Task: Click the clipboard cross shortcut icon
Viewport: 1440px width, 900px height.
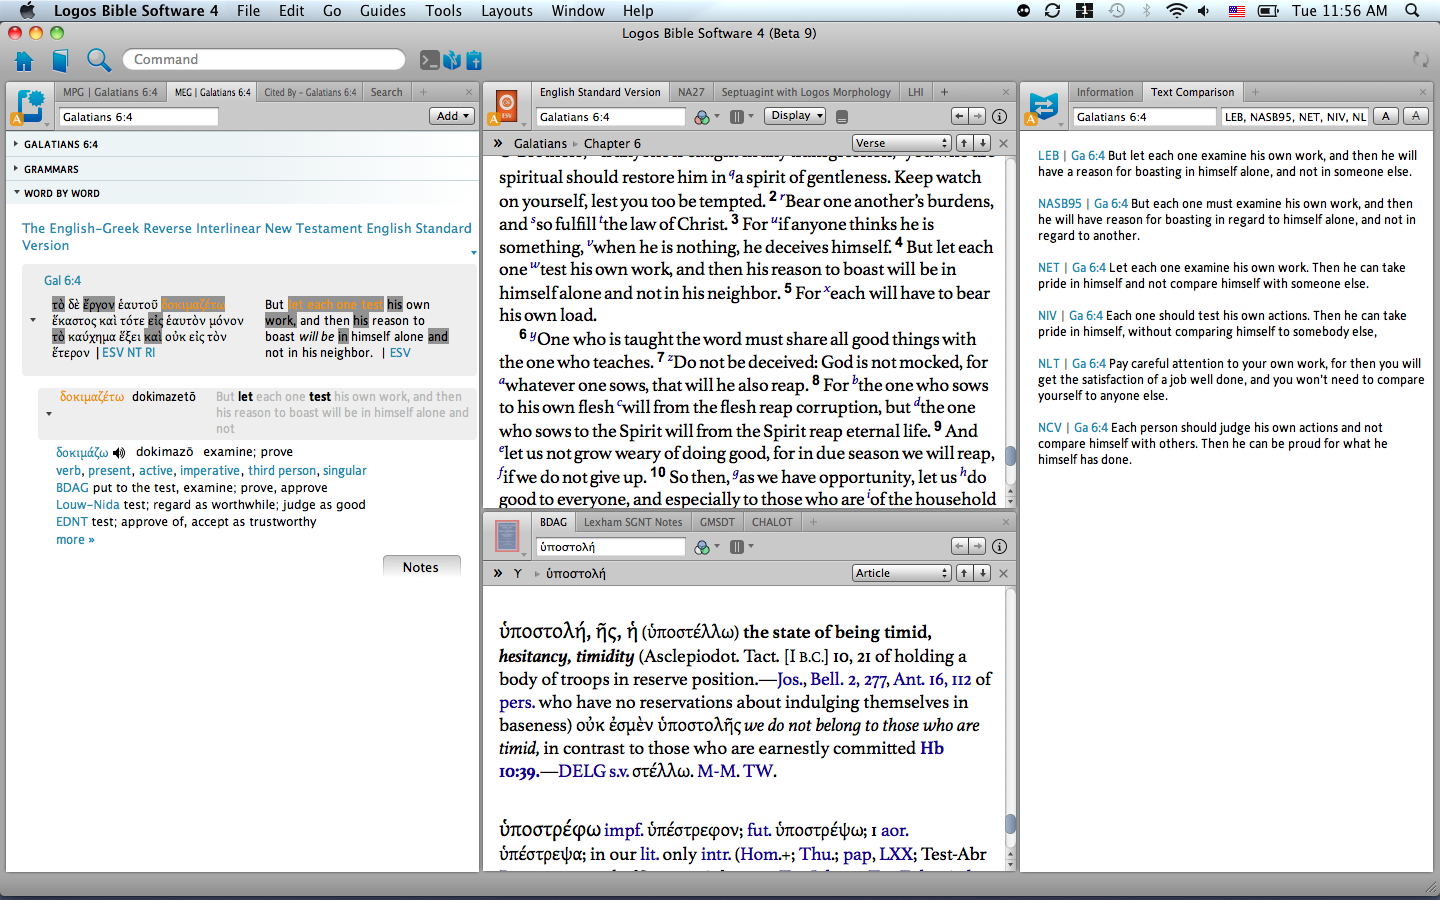Action: [x=474, y=60]
